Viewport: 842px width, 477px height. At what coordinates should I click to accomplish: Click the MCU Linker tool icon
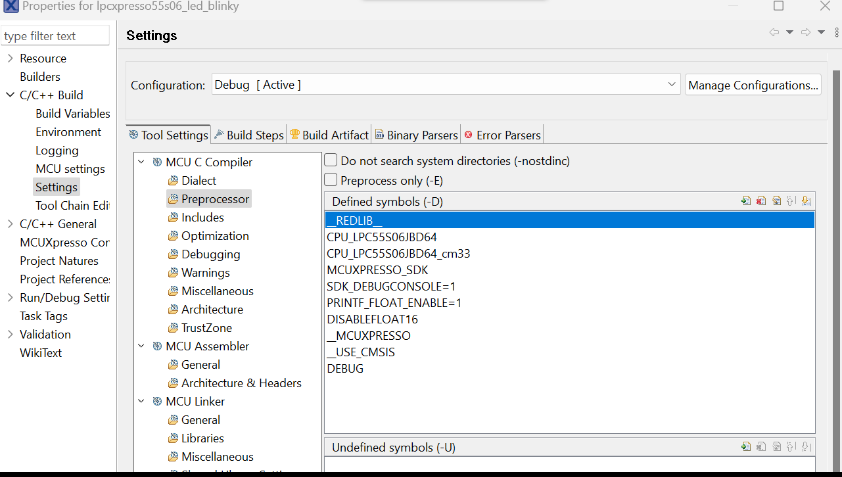coord(157,402)
